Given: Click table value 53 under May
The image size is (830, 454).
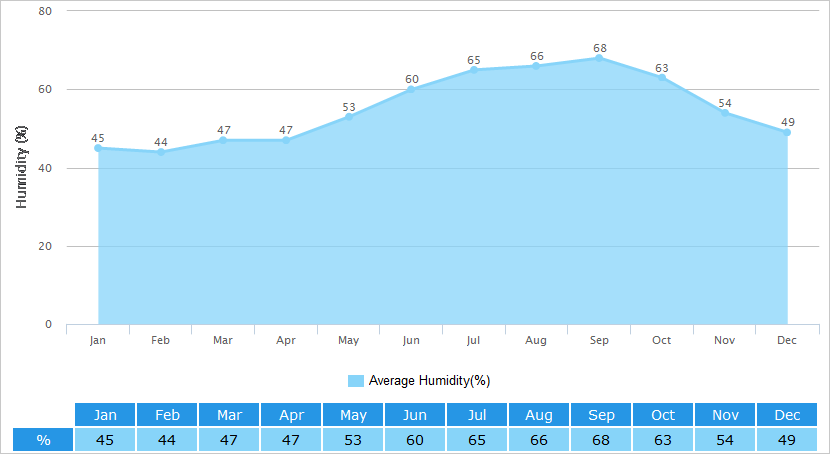Looking at the screenshot, I should (353, 440).
